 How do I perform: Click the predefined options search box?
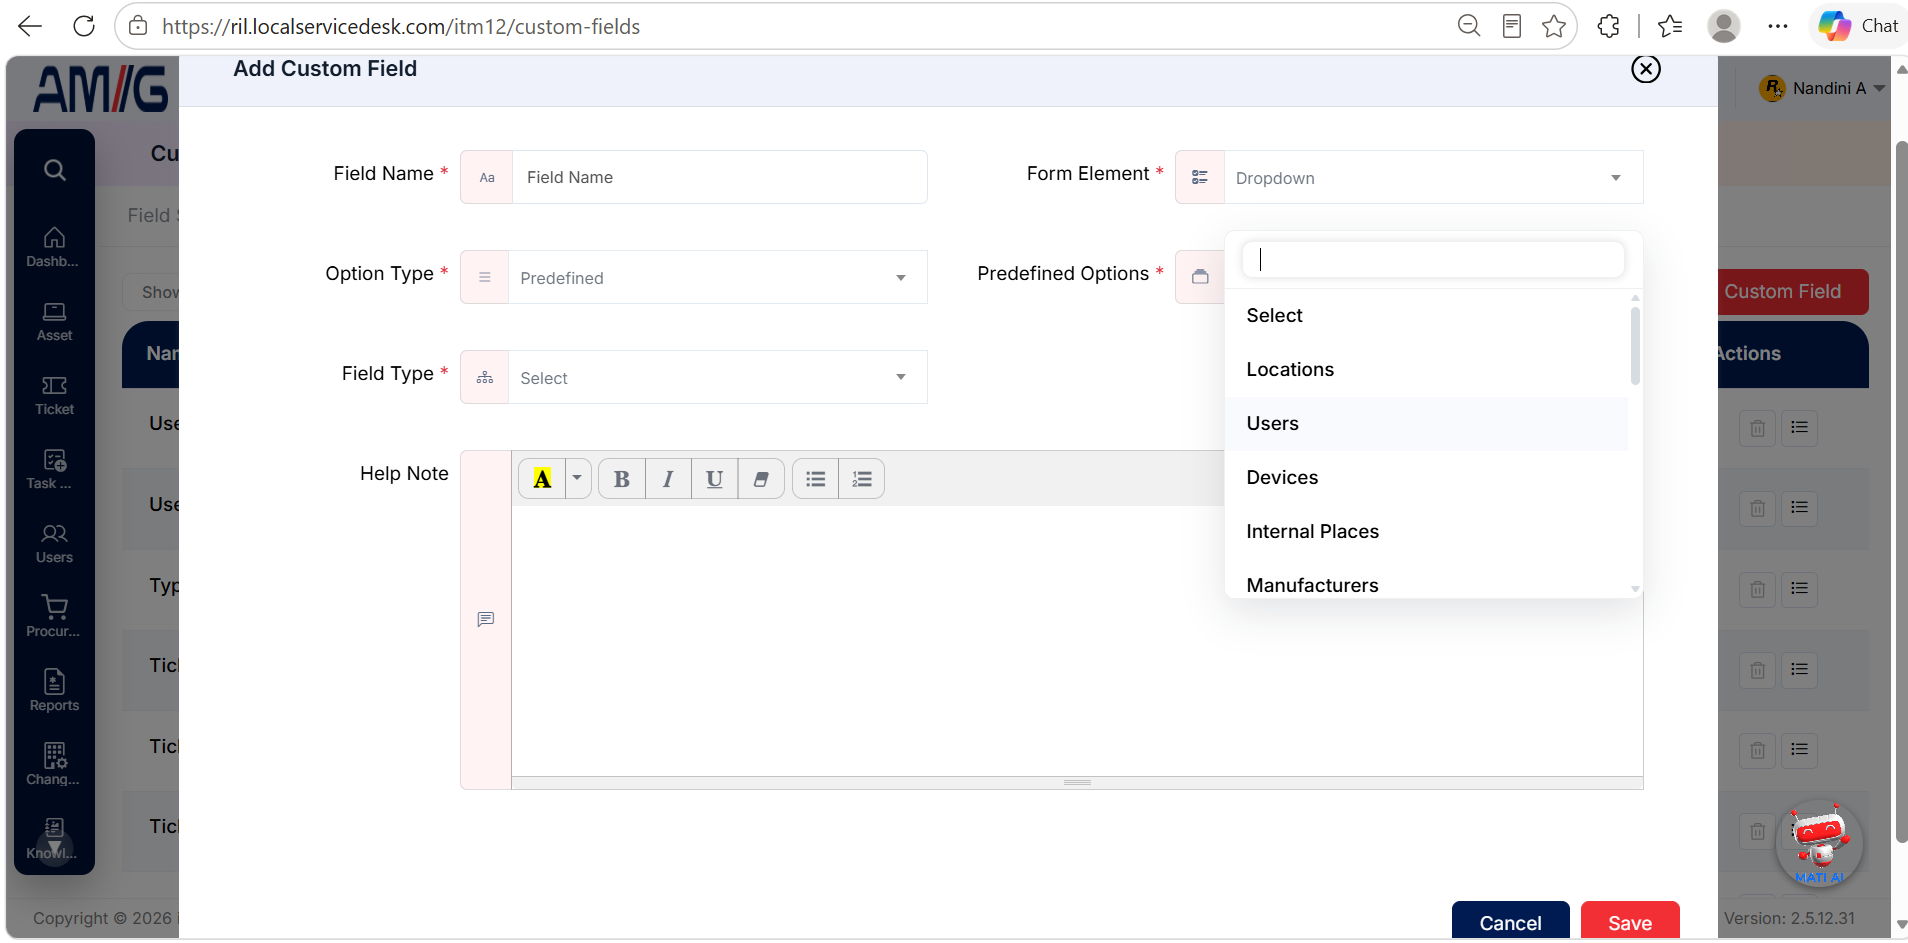[1433, 260]
